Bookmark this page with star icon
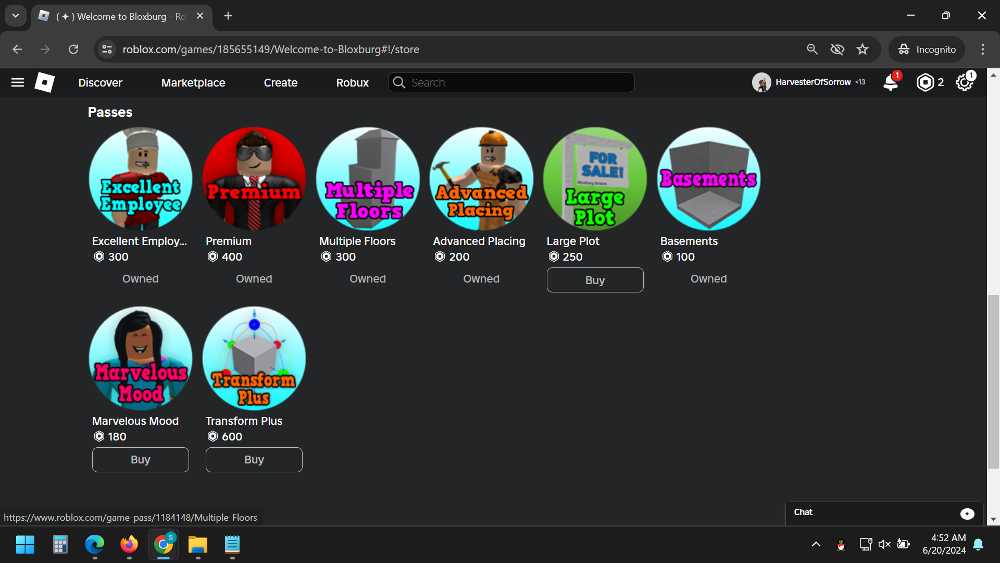The image size is (1000, 563). coord(862,49)
